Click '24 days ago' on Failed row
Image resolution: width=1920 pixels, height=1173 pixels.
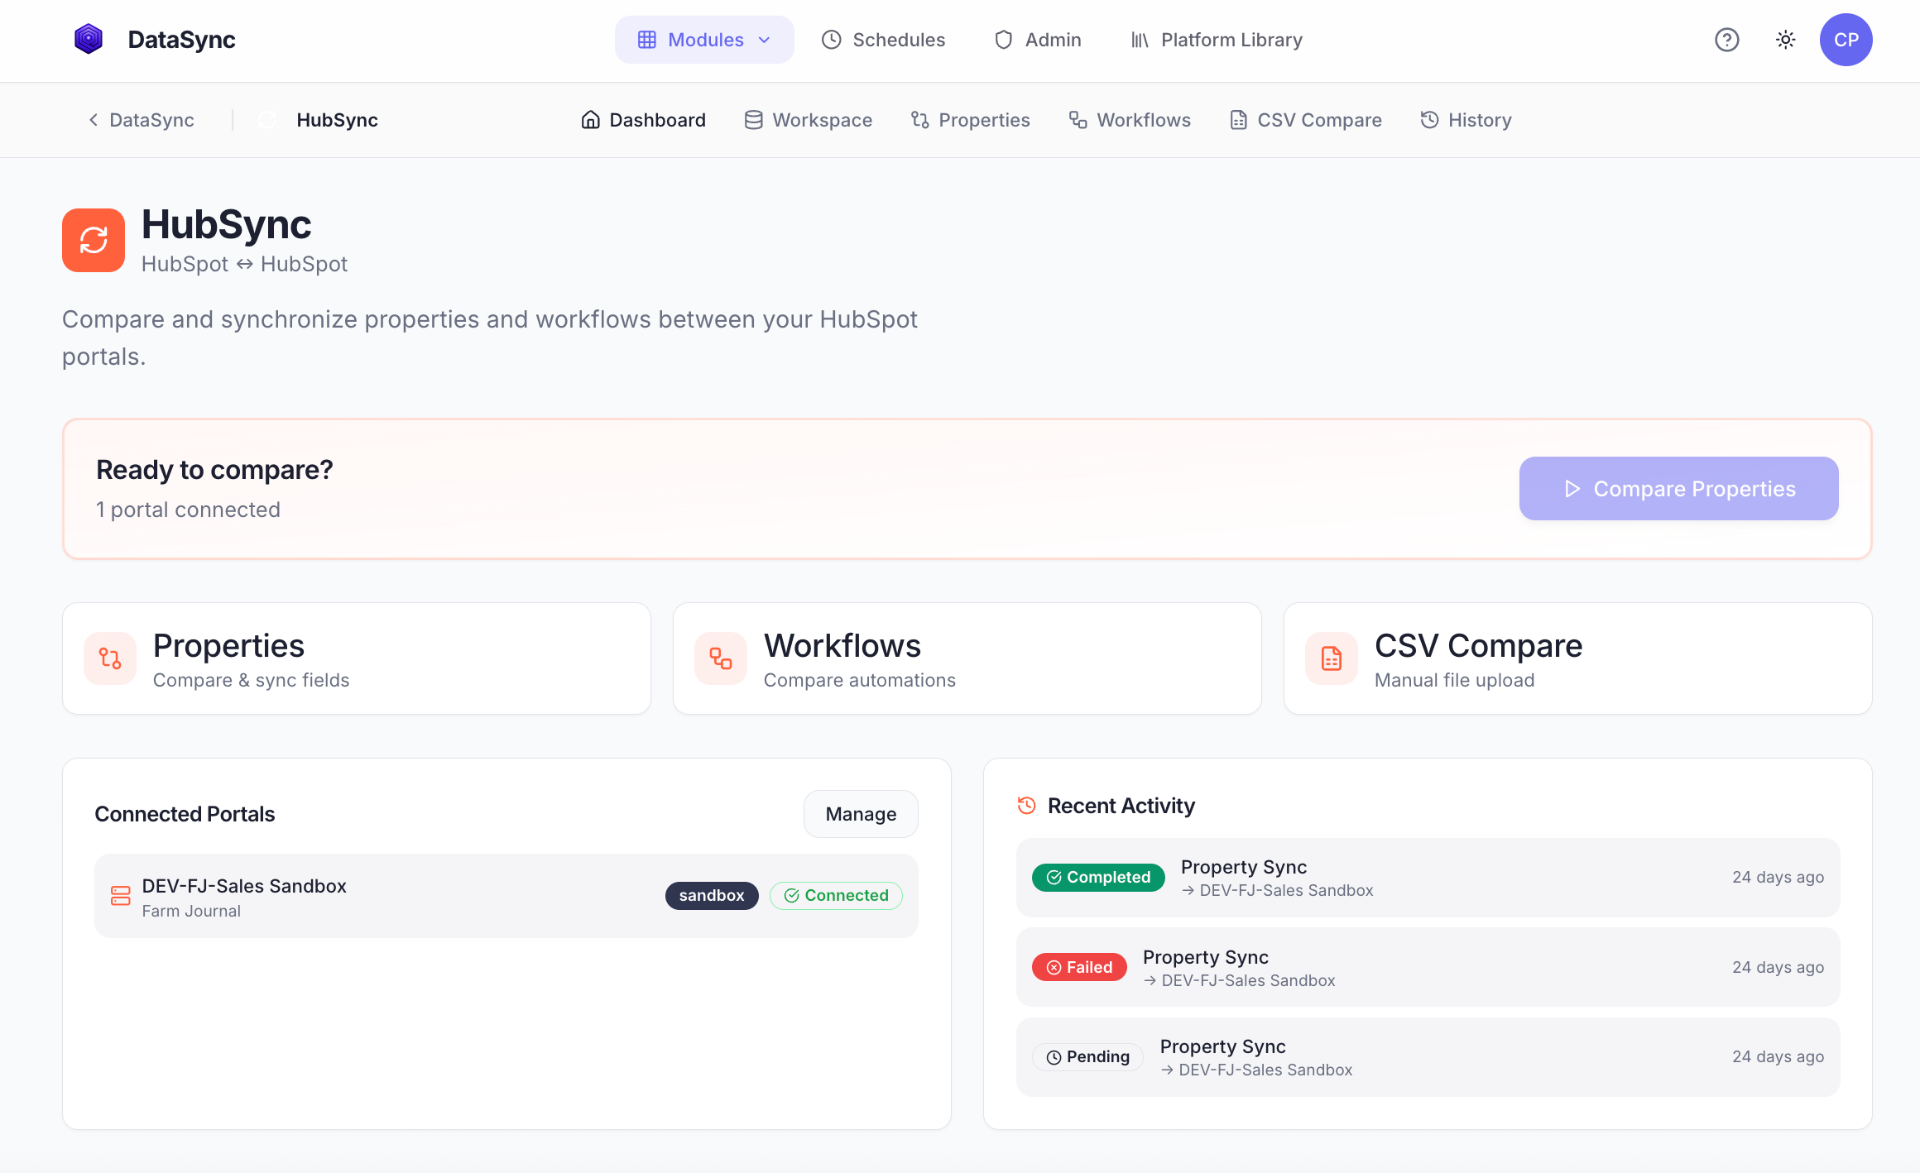1778,968
